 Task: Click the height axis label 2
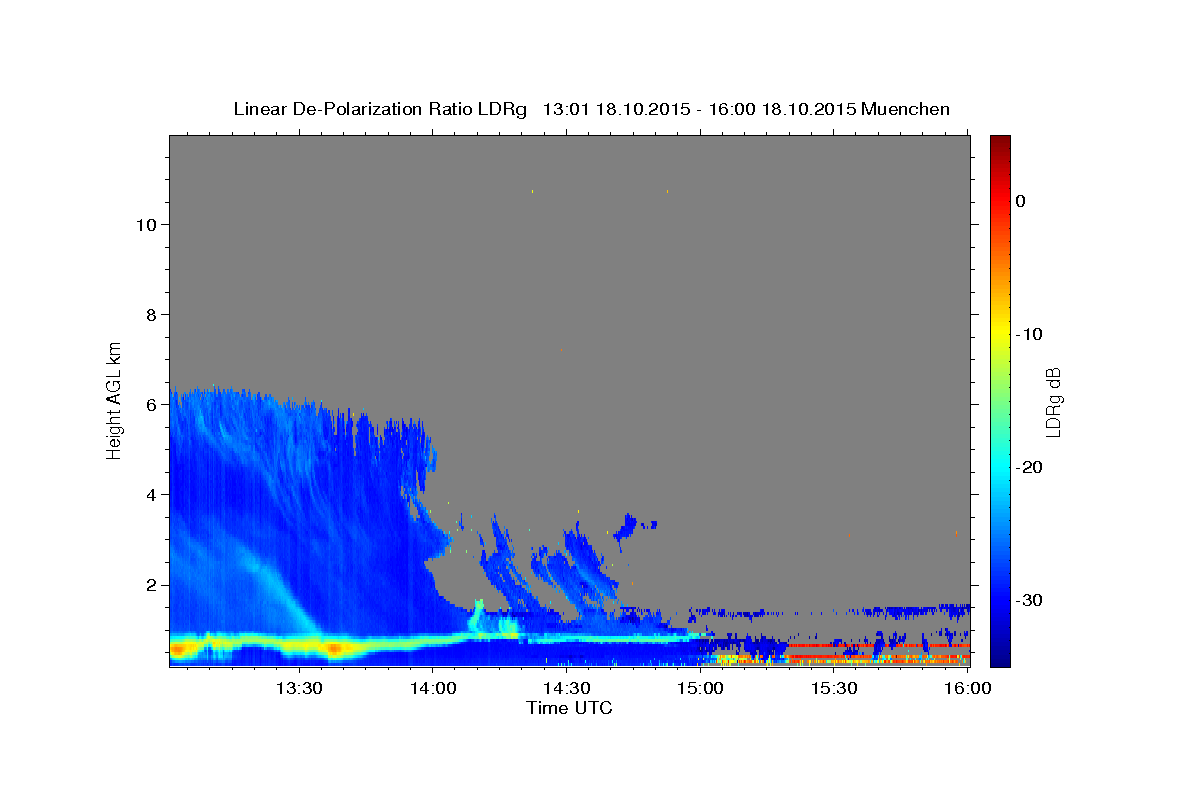click(150, 585)
